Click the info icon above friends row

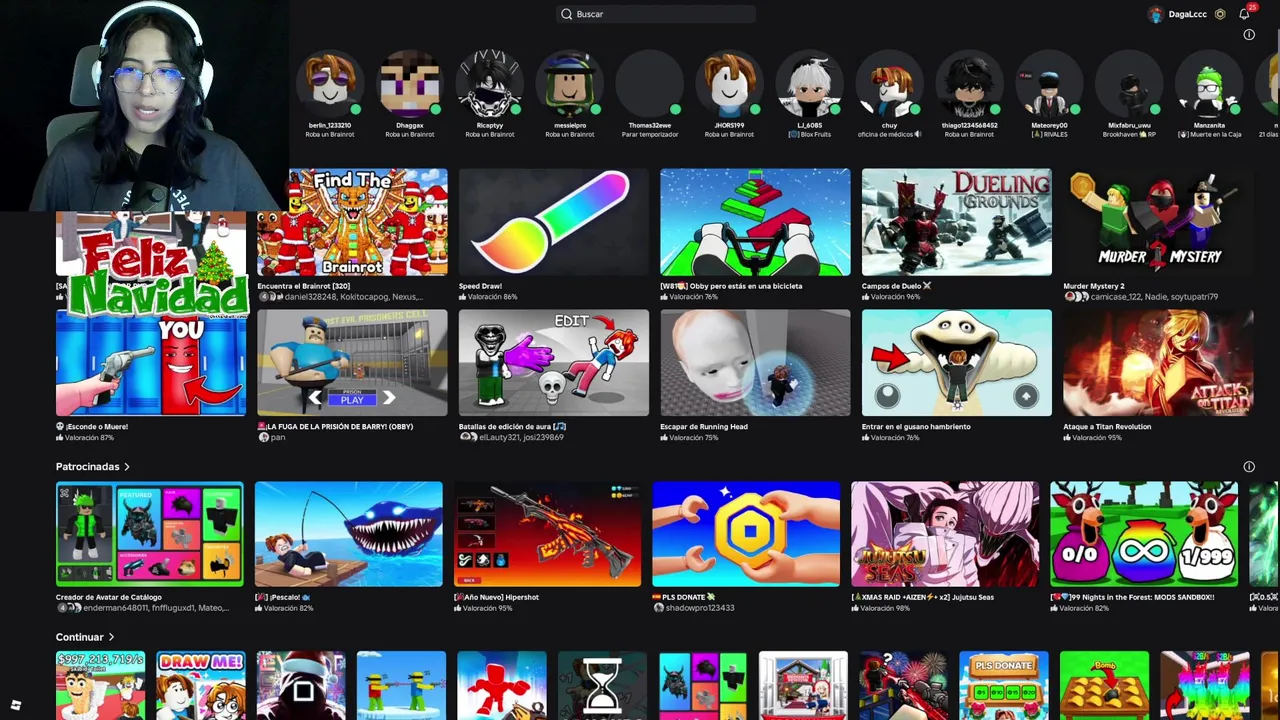pyautogui.click(x=1249, y=35)
